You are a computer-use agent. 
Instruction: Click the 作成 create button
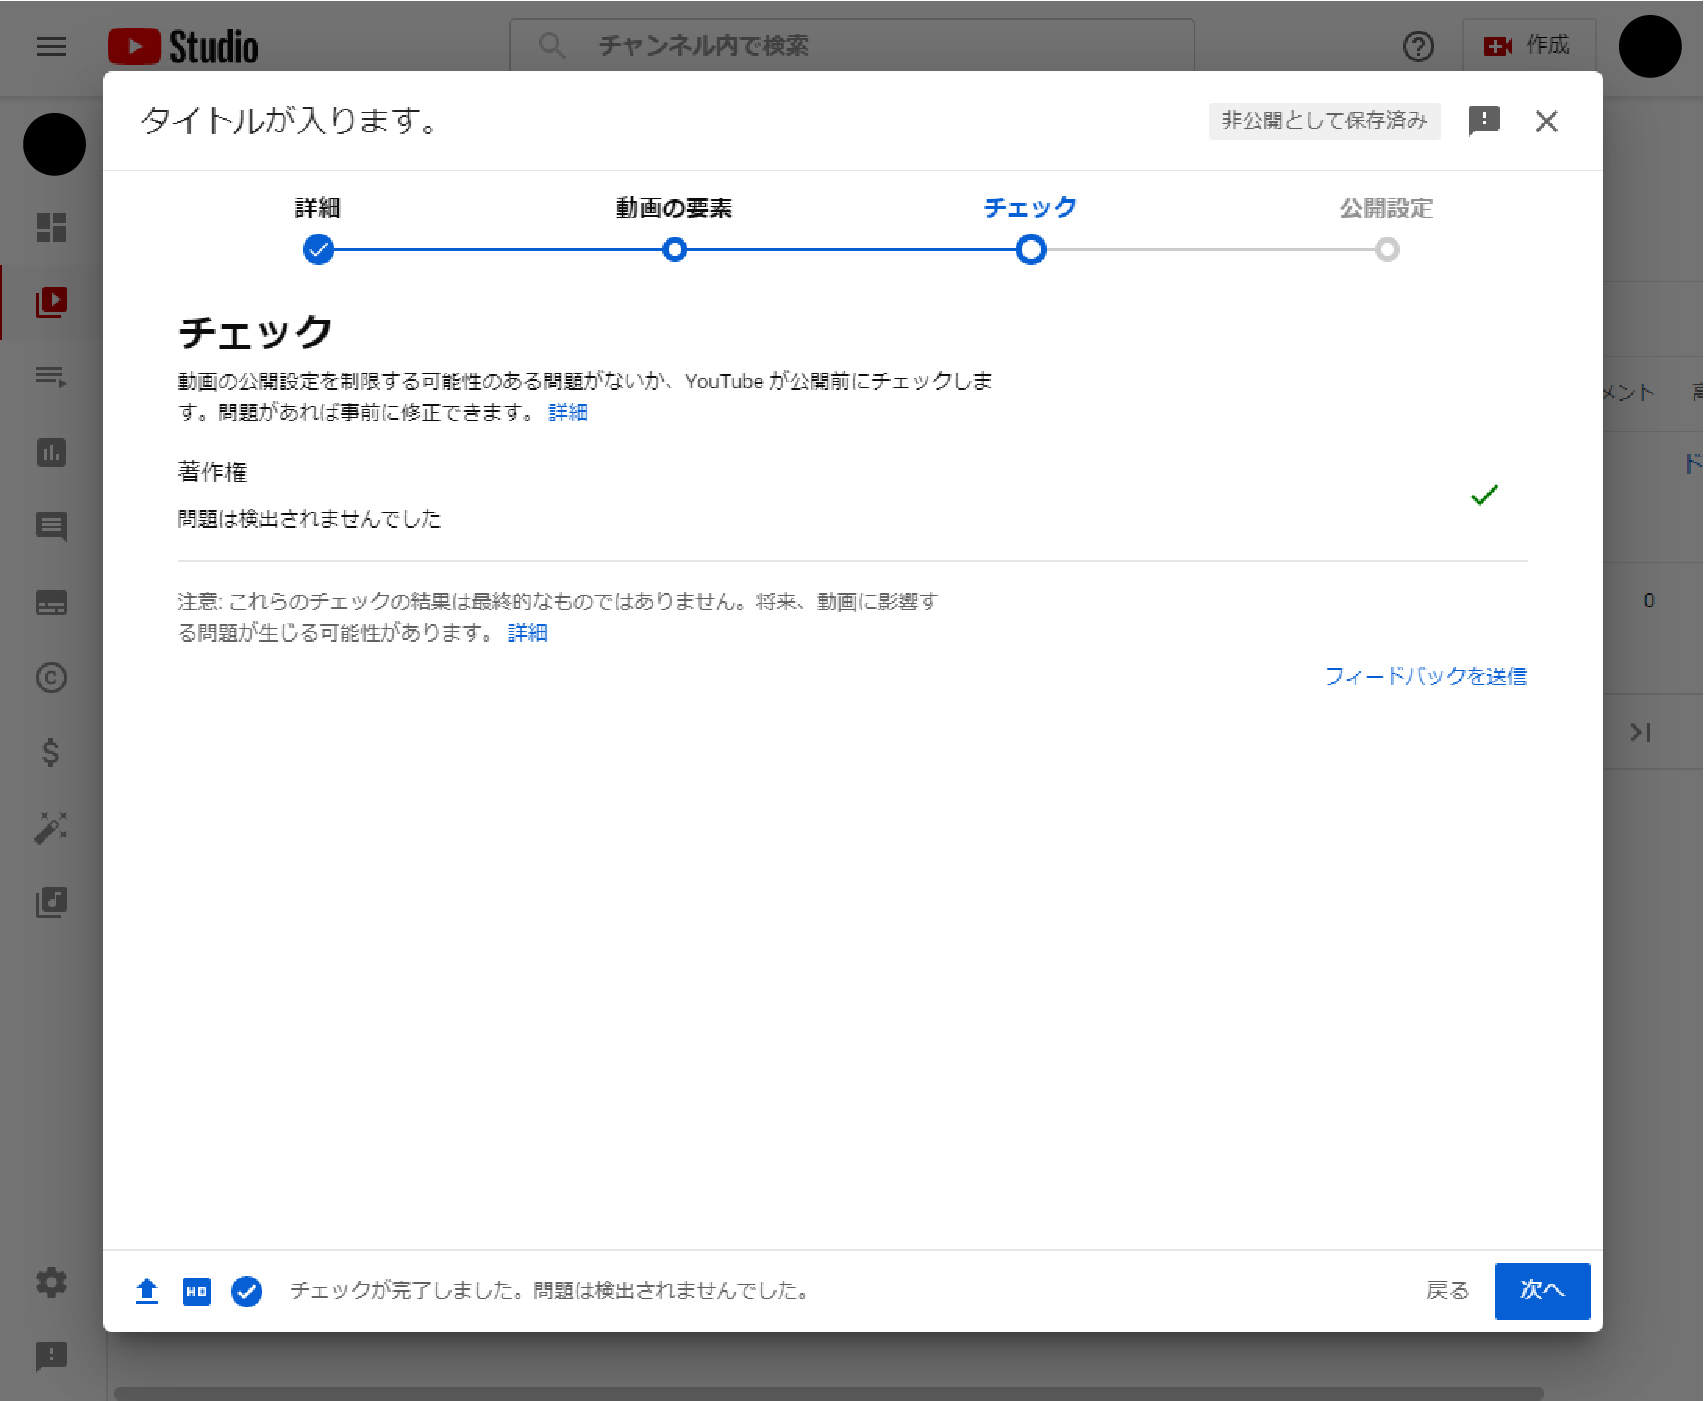click(x=1527, y=46)
